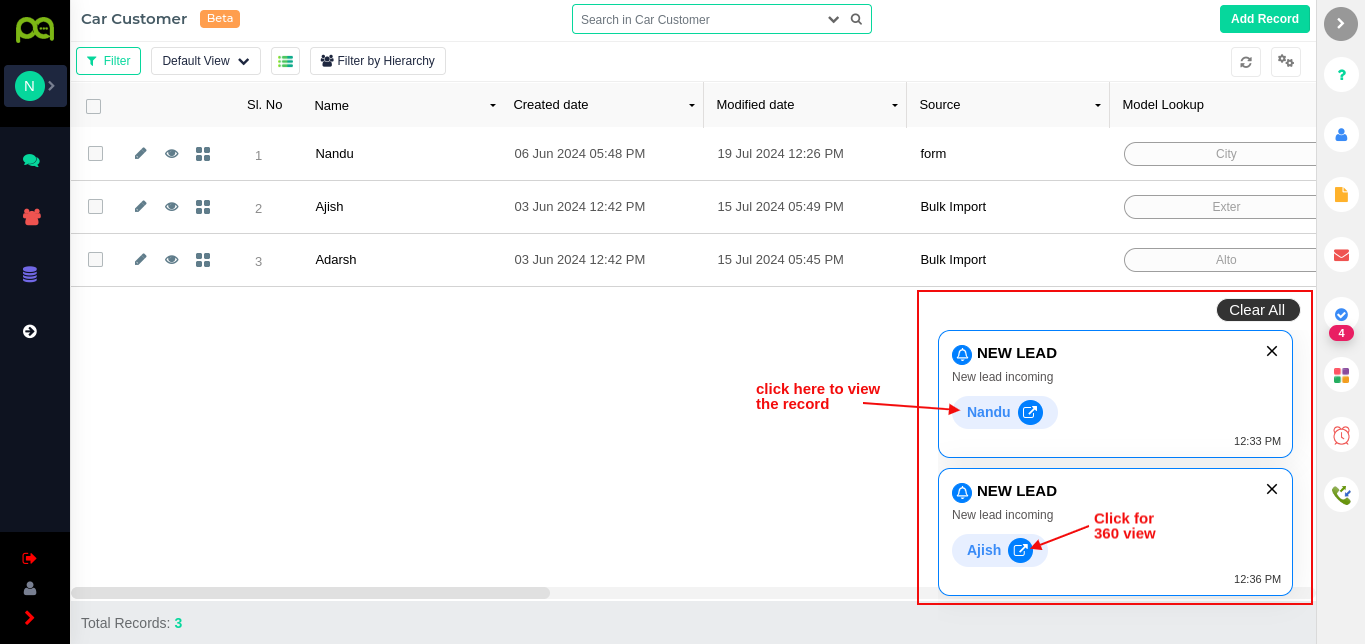
Task: Toggle the select-all header checkbox
Action: click(94, 106)
